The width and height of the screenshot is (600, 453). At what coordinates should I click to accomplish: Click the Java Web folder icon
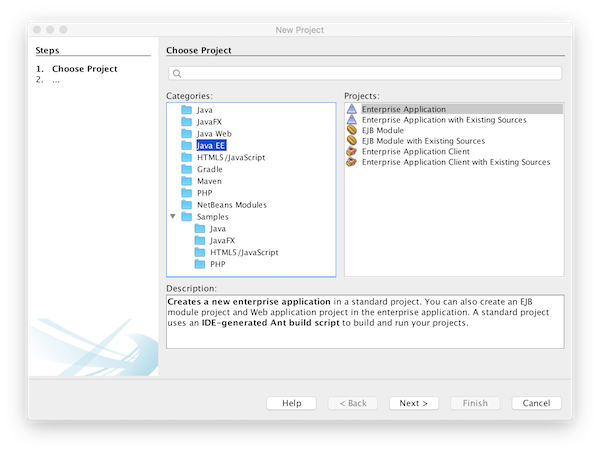pos(187,133)
